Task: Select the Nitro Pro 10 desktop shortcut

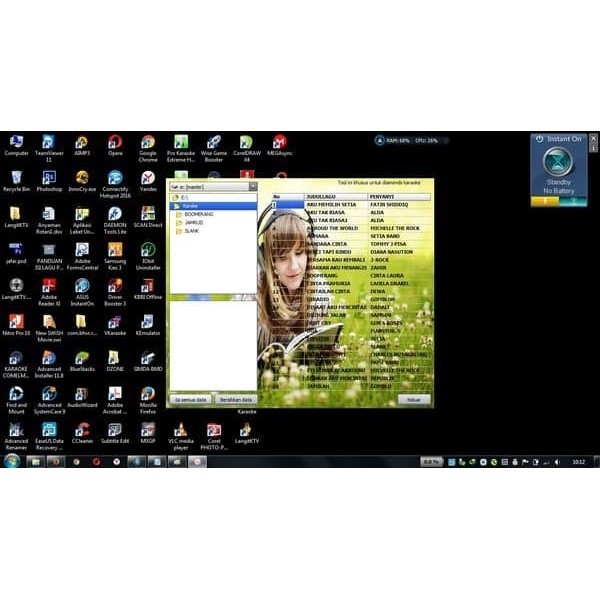Action: [x=16, y=325]
